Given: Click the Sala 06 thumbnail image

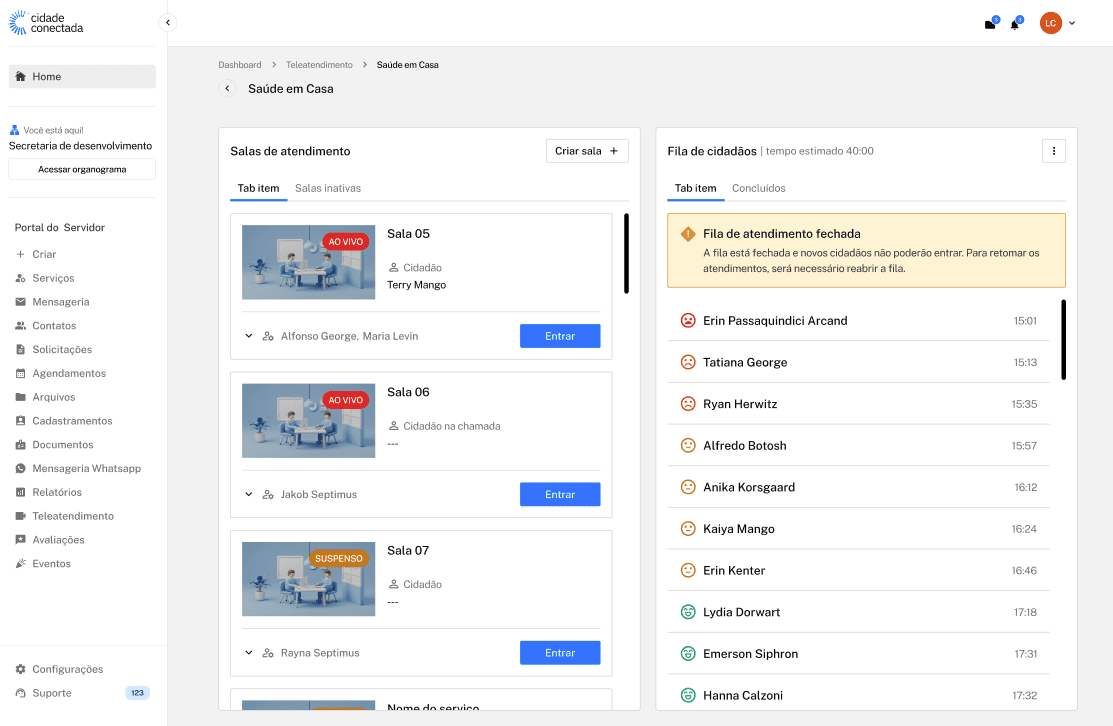Looking at the screenshot, I should click(308, 420).
